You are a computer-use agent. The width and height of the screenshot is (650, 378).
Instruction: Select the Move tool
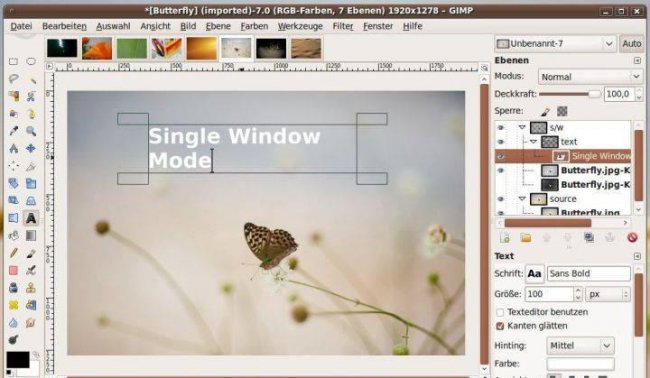pos(31,148)
